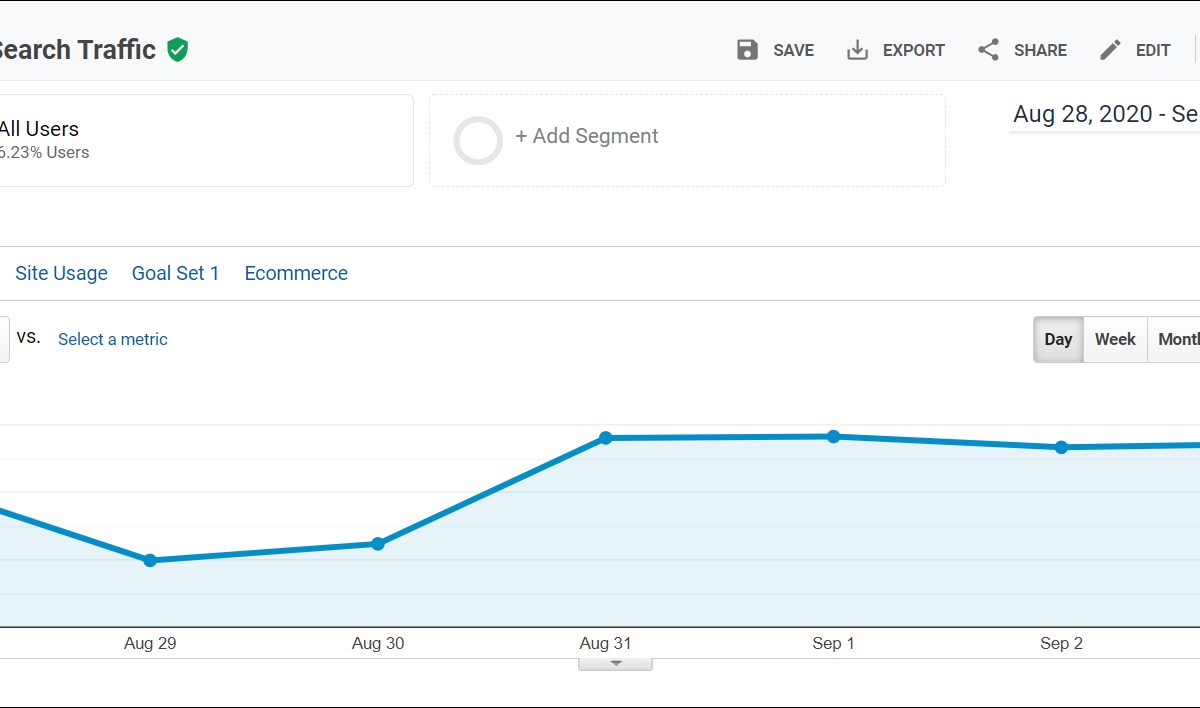Image resolution: width=1200 pixels, height=708 pixels.
Task: Click the Share report icon
Action: pos(988,50)
